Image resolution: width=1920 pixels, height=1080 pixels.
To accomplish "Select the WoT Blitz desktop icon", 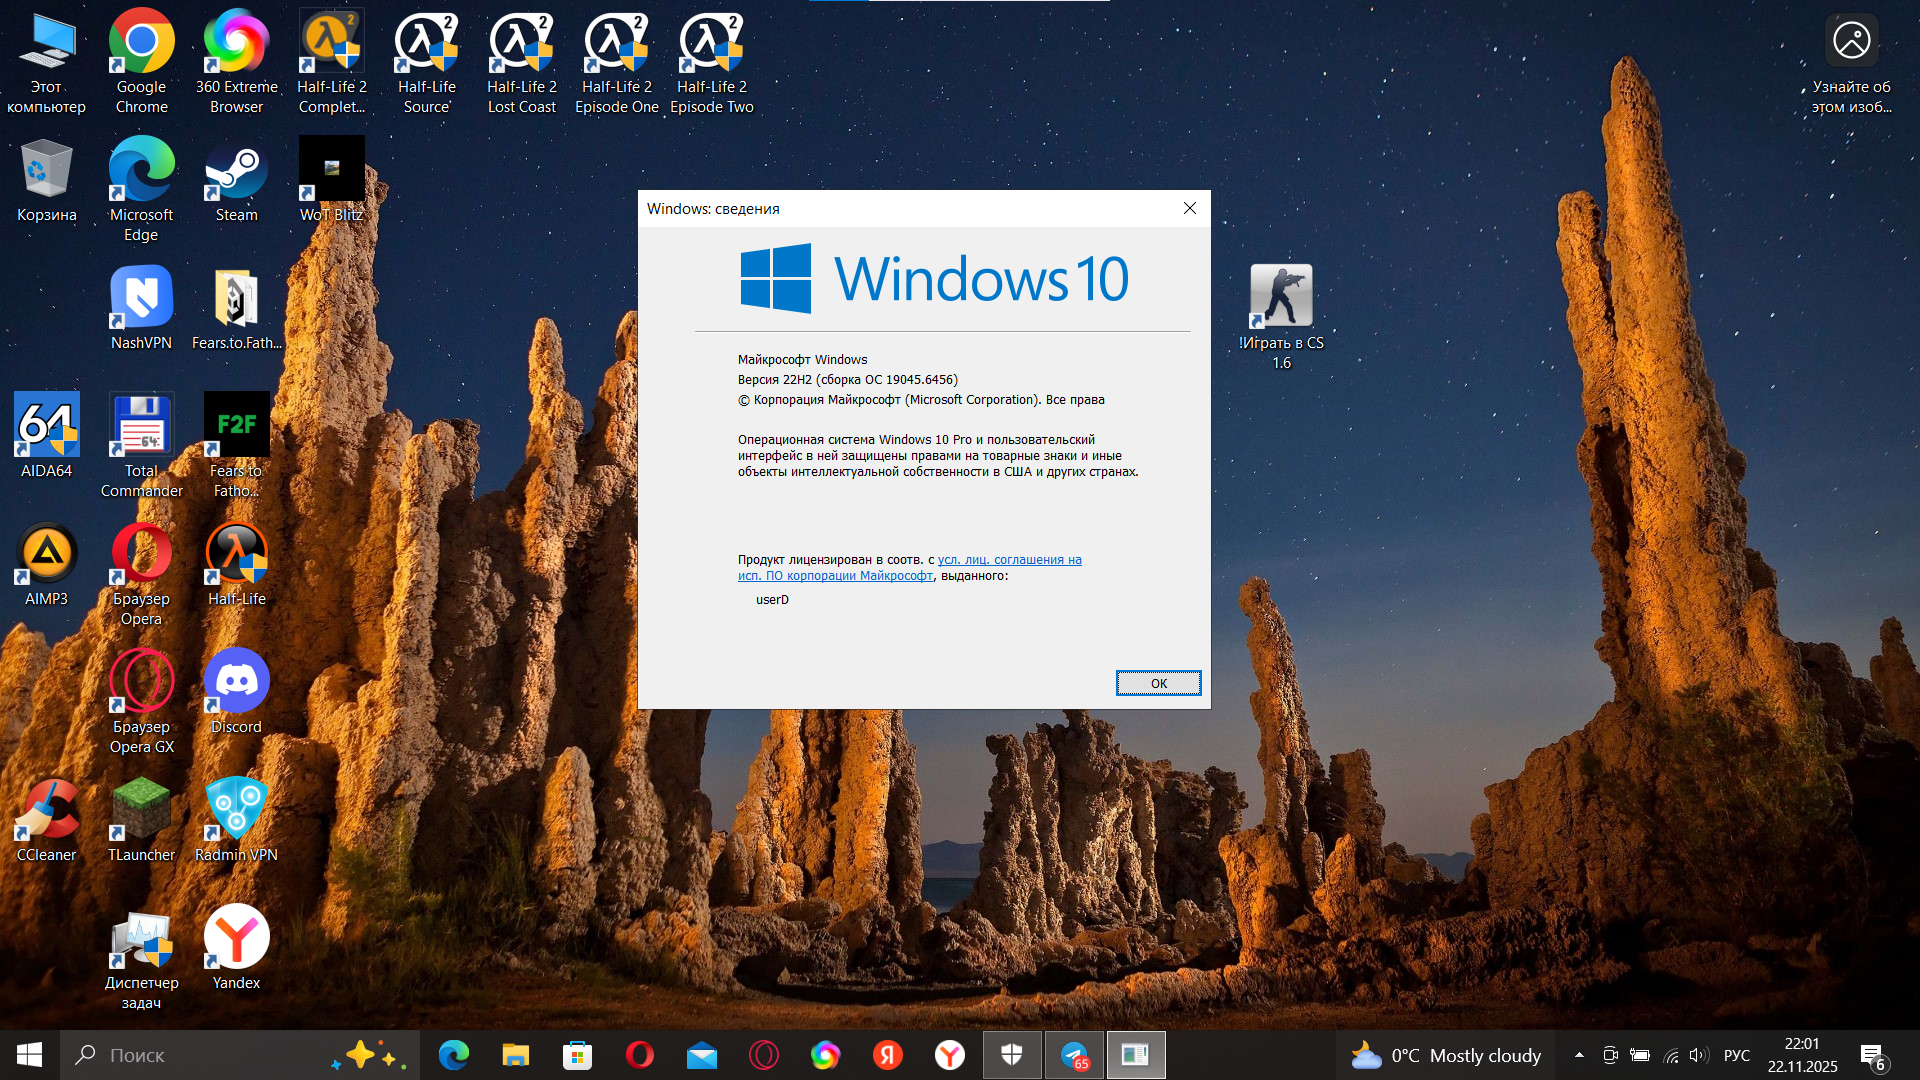I will [x=331, y=180].
